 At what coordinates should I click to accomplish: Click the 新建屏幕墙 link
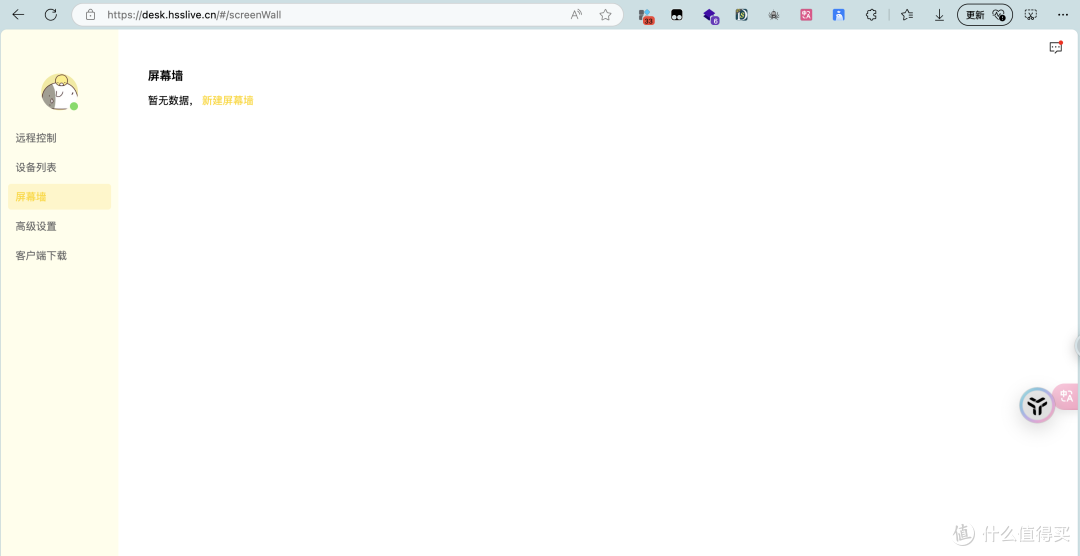227,101
